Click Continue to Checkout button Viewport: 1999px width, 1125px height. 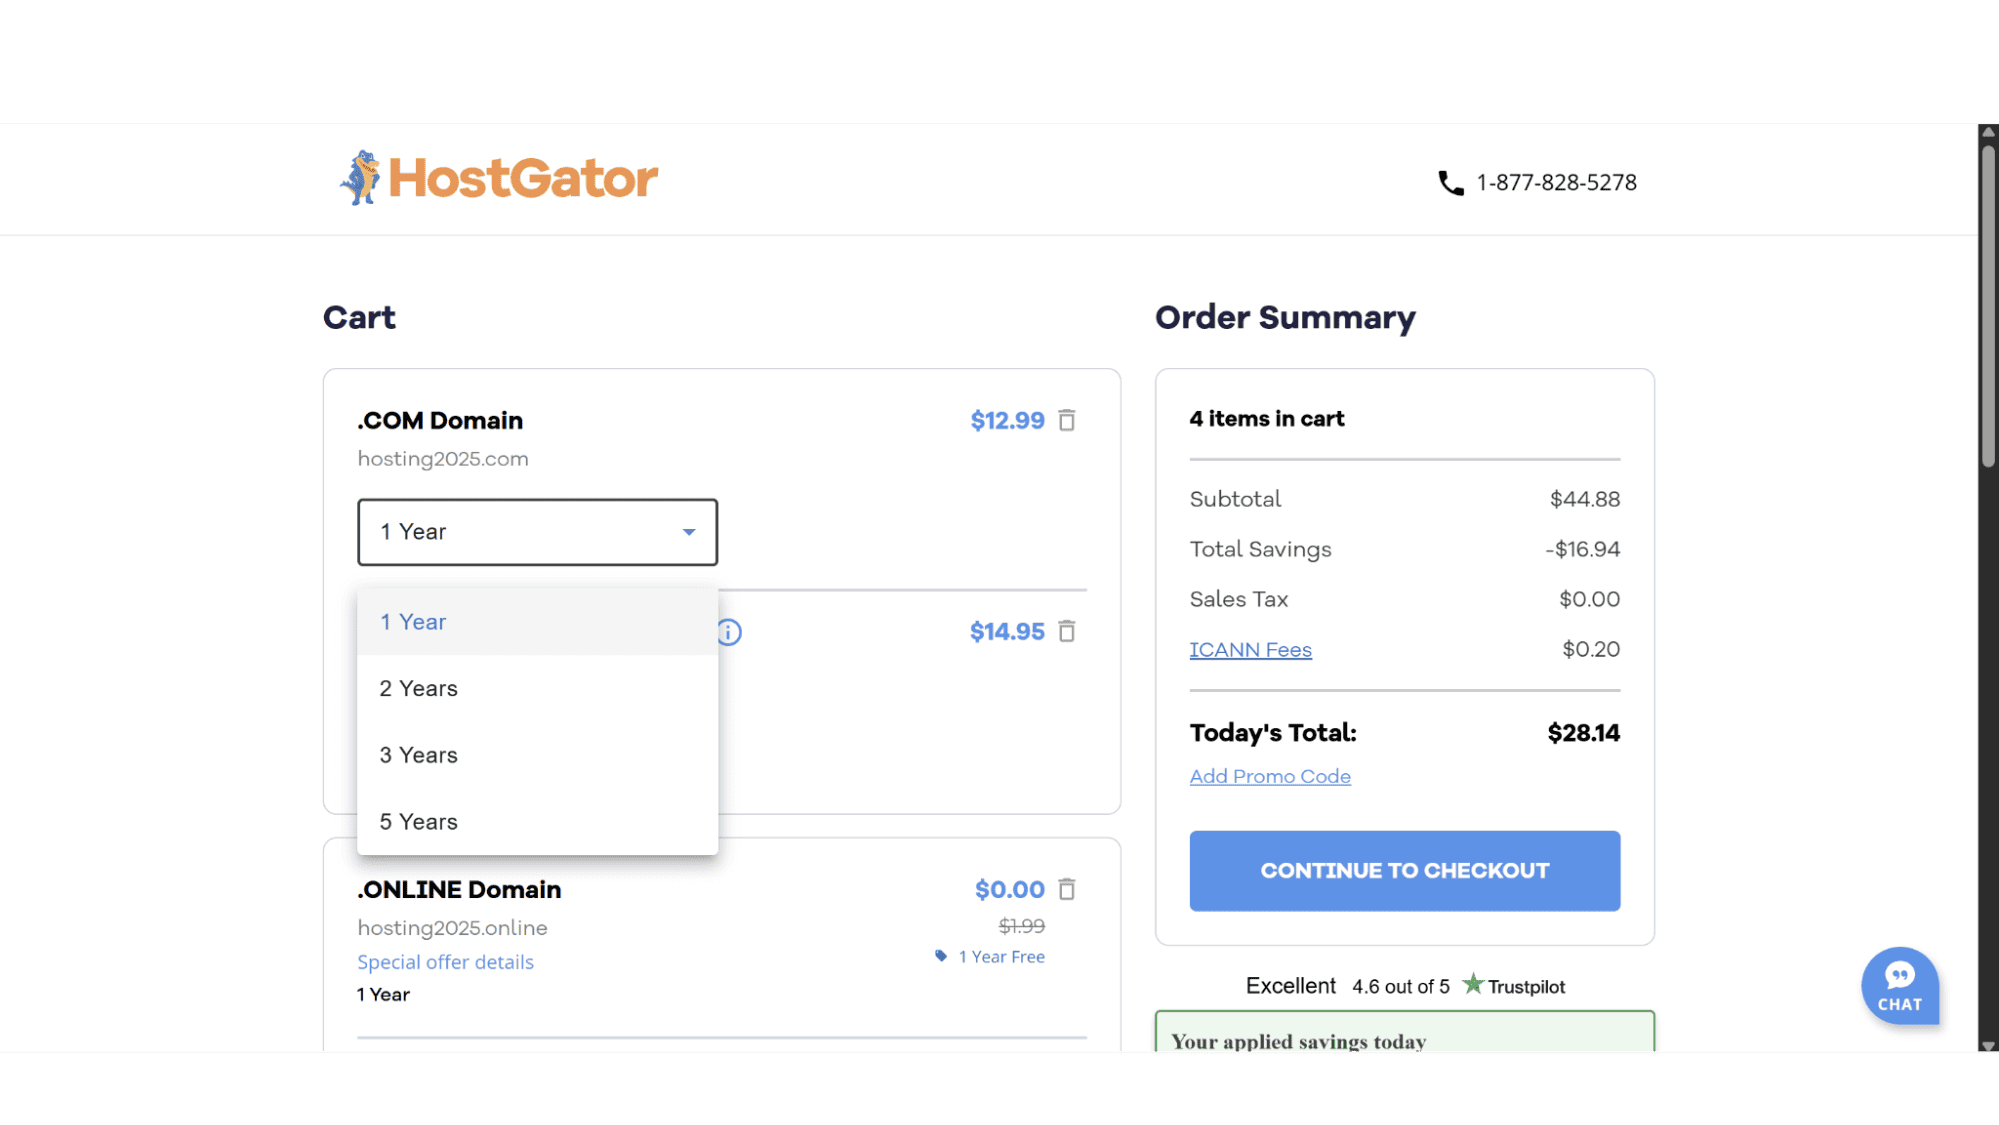[x=1404, y=871]
